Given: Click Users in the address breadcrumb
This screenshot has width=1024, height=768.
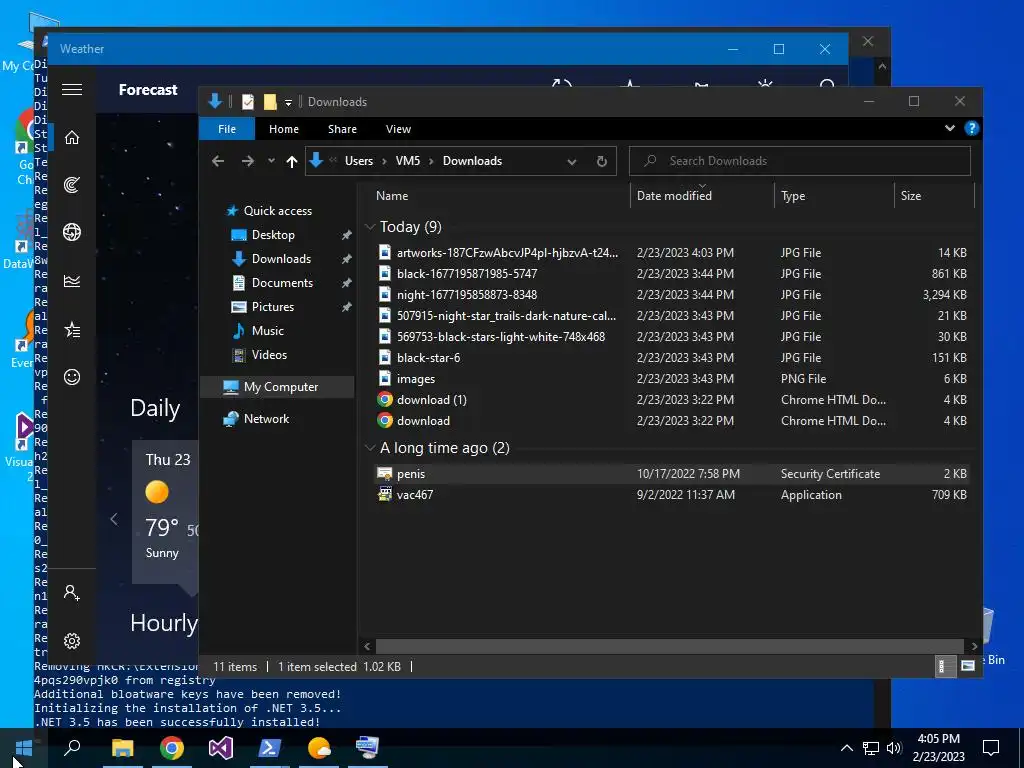Looking at the screenshot, I should tap(359, 161).
